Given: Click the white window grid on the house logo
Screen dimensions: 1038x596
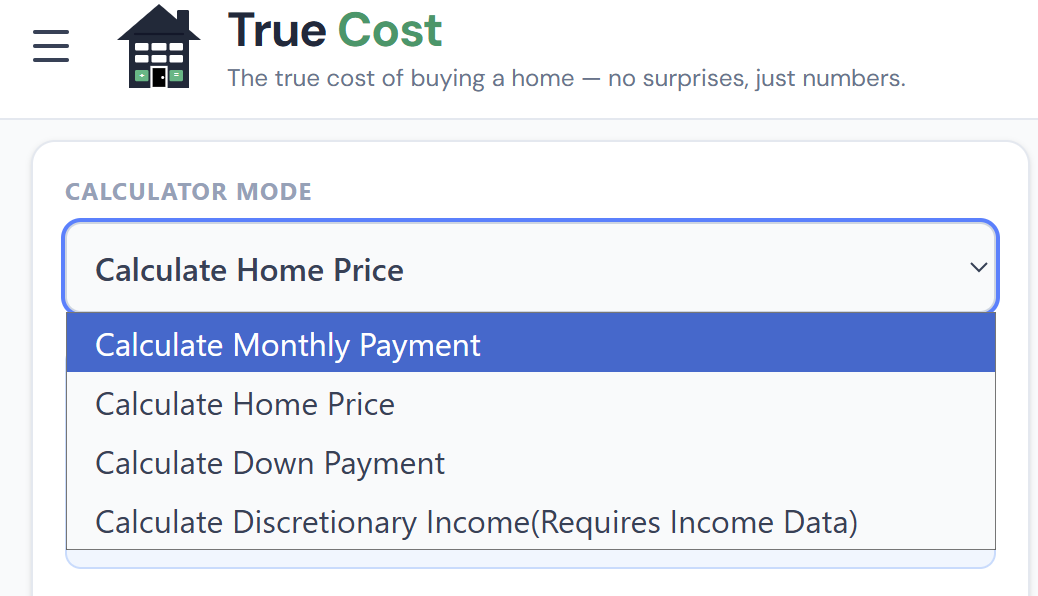Looking at the screenshot, I should (x=159, y=52).
